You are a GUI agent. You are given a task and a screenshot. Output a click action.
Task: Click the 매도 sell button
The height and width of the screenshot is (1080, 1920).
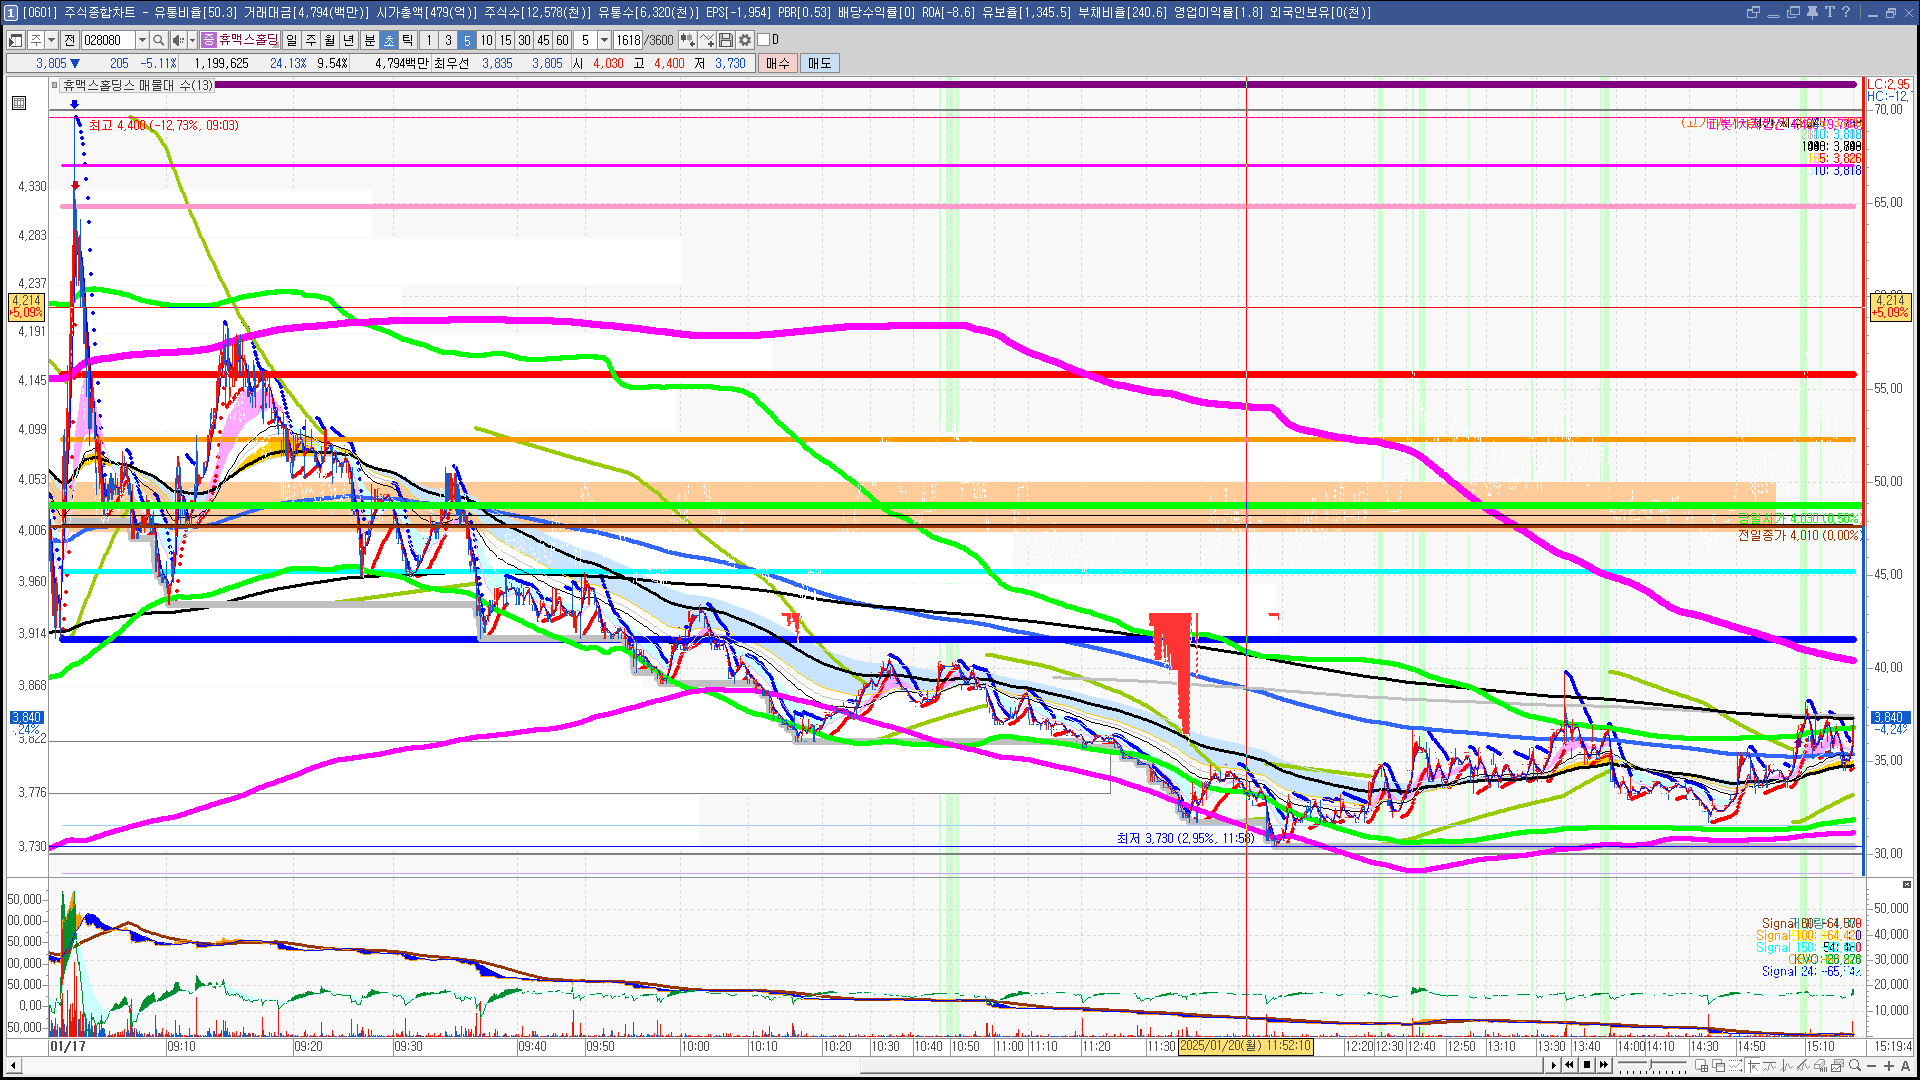819,63
